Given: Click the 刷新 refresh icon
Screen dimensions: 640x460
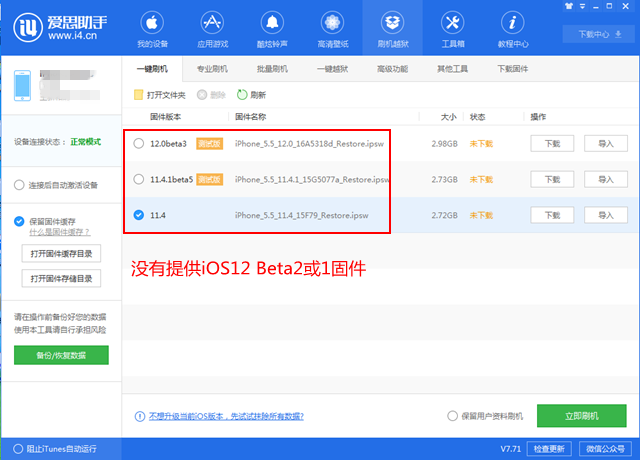Looking at the screenshot, I should coord(242,95).
